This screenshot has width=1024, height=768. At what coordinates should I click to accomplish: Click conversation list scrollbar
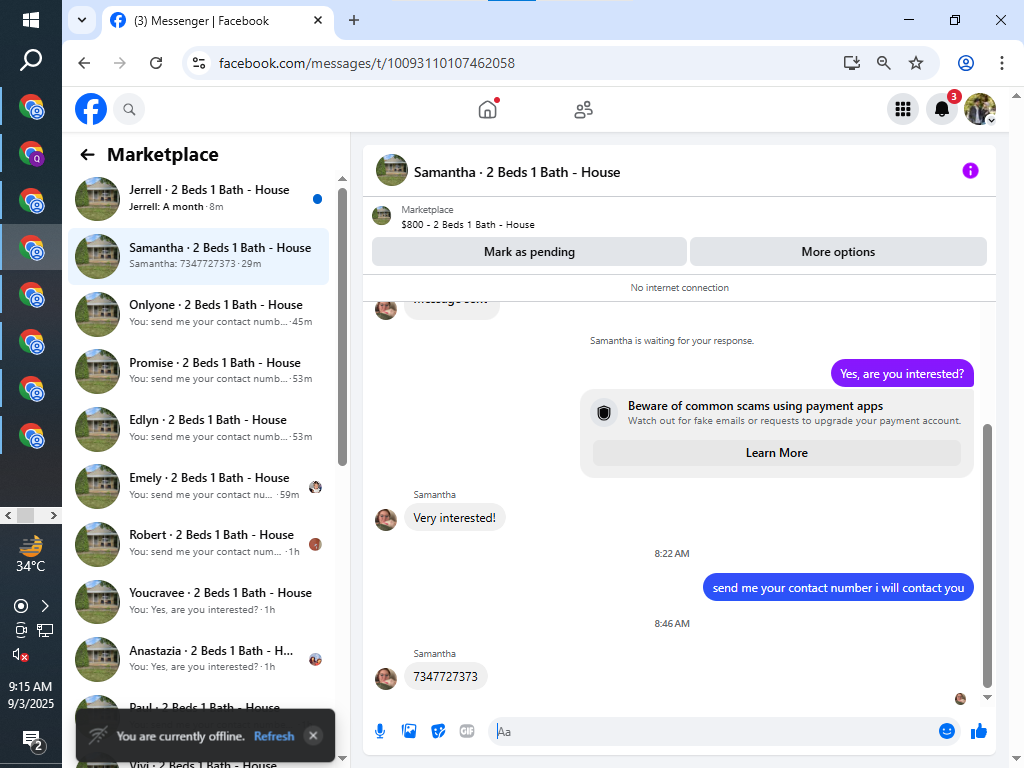click(x=342, y=327)
